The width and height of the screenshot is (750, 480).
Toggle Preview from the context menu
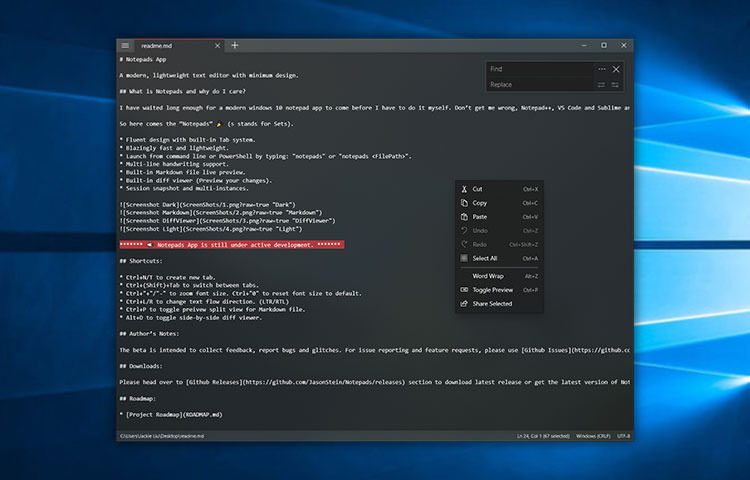click(x=492, y=290)
